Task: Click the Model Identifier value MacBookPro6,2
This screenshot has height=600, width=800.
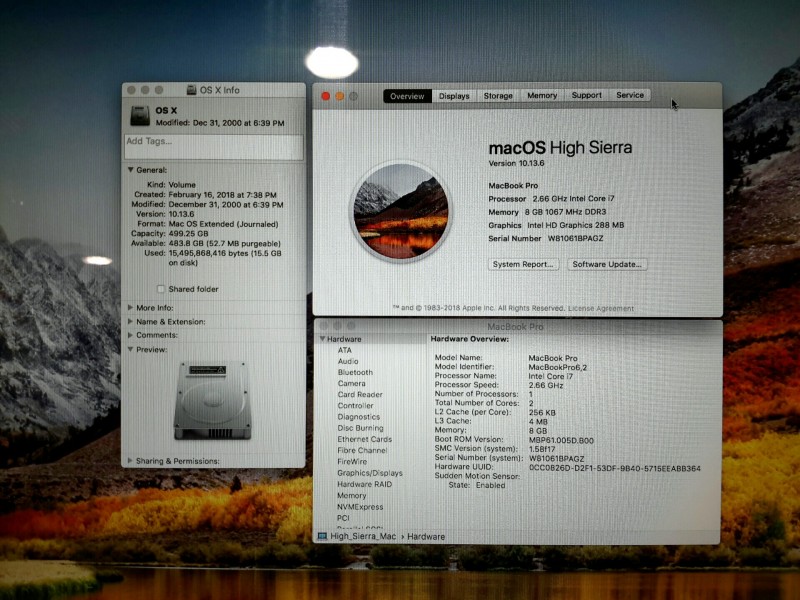Action: point(557,367)
